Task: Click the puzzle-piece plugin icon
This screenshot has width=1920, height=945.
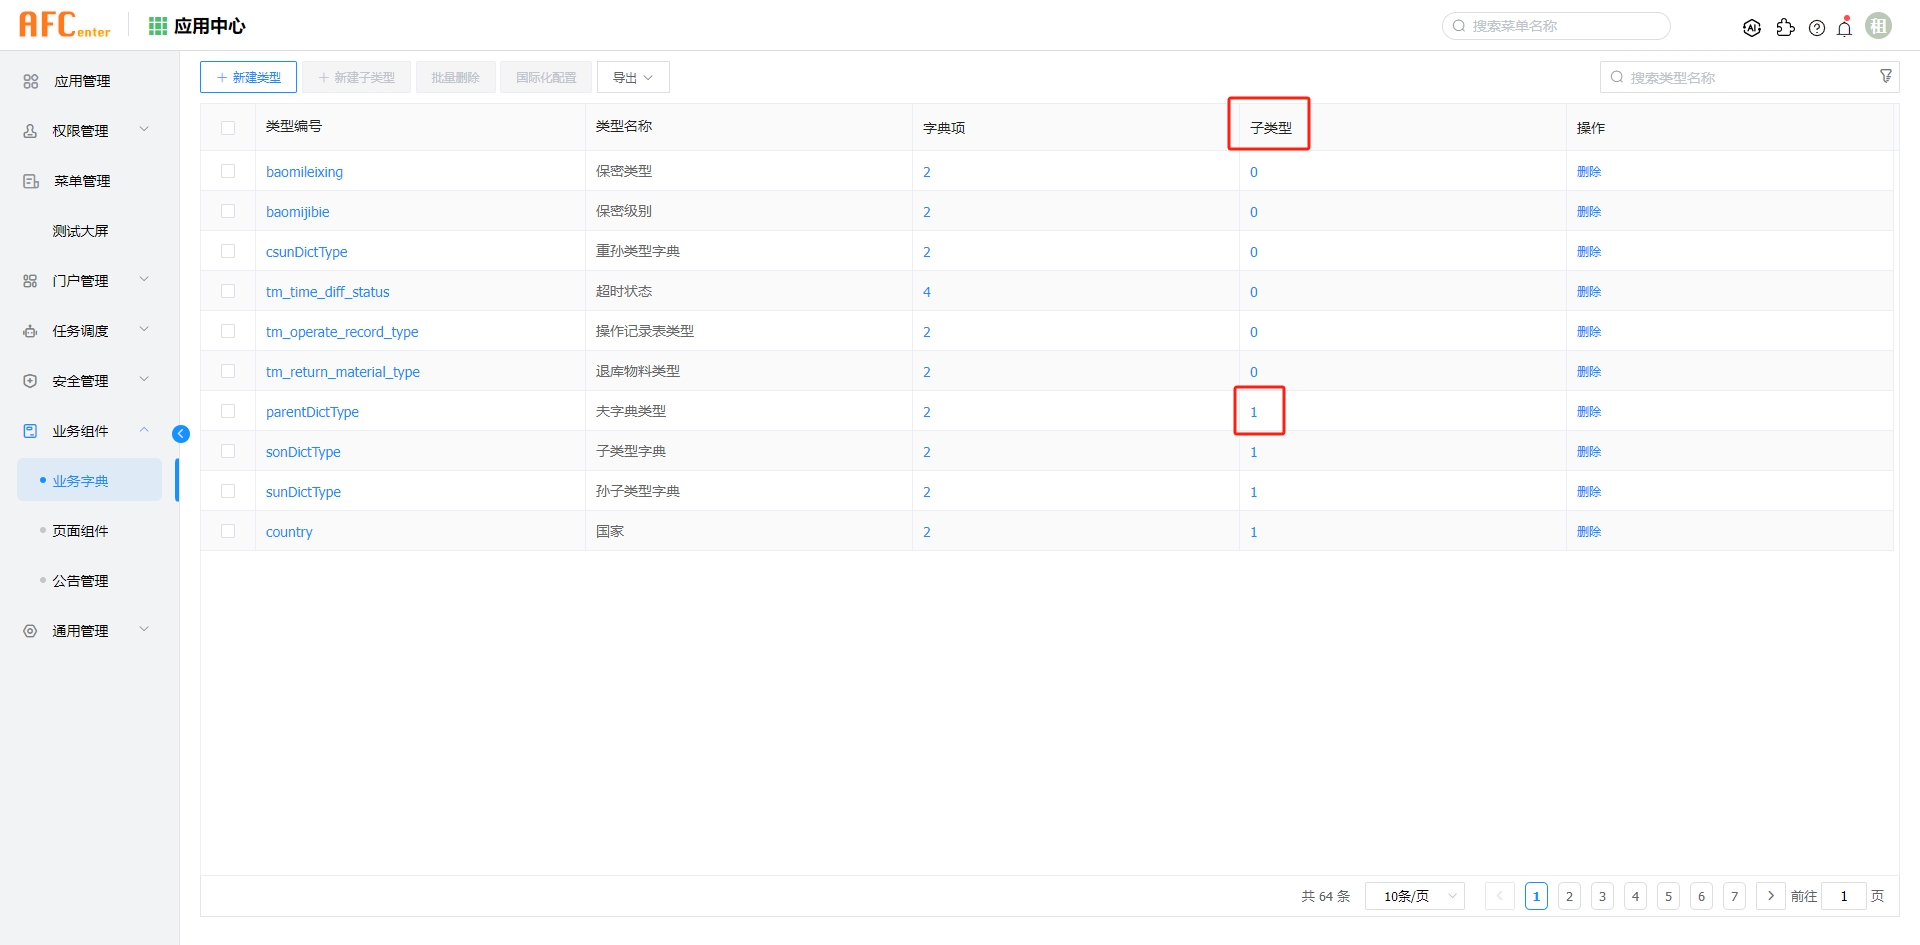Action: pos(1785,28)
